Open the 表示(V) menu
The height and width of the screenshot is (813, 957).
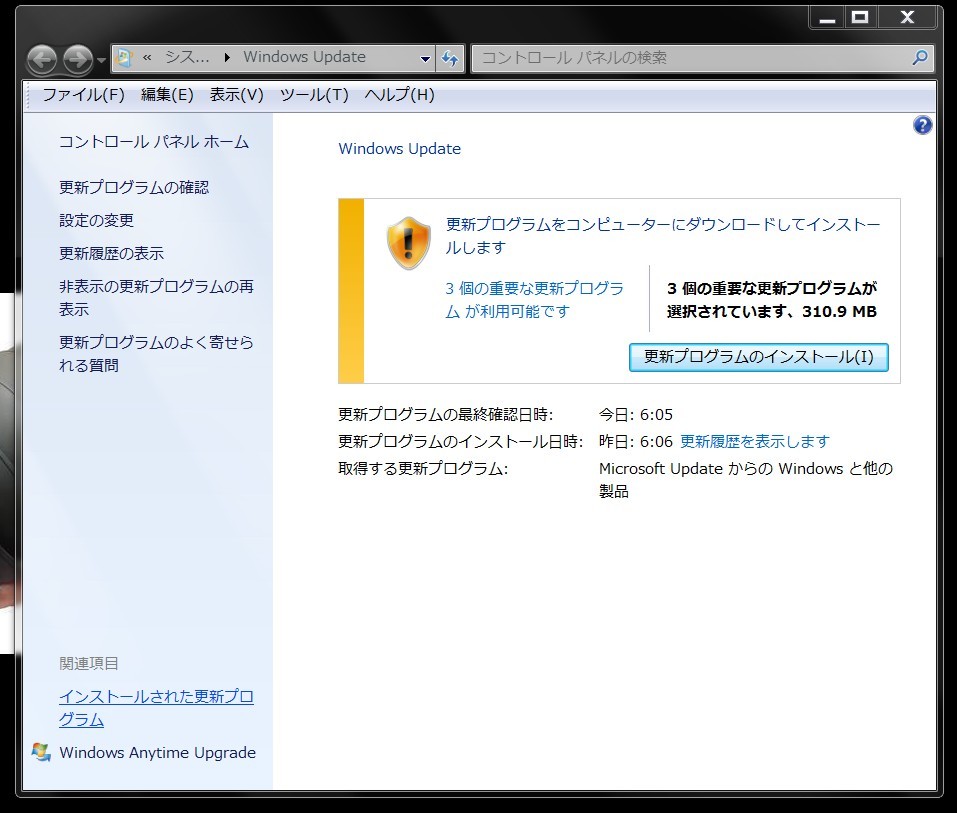(x=237, y=95)
